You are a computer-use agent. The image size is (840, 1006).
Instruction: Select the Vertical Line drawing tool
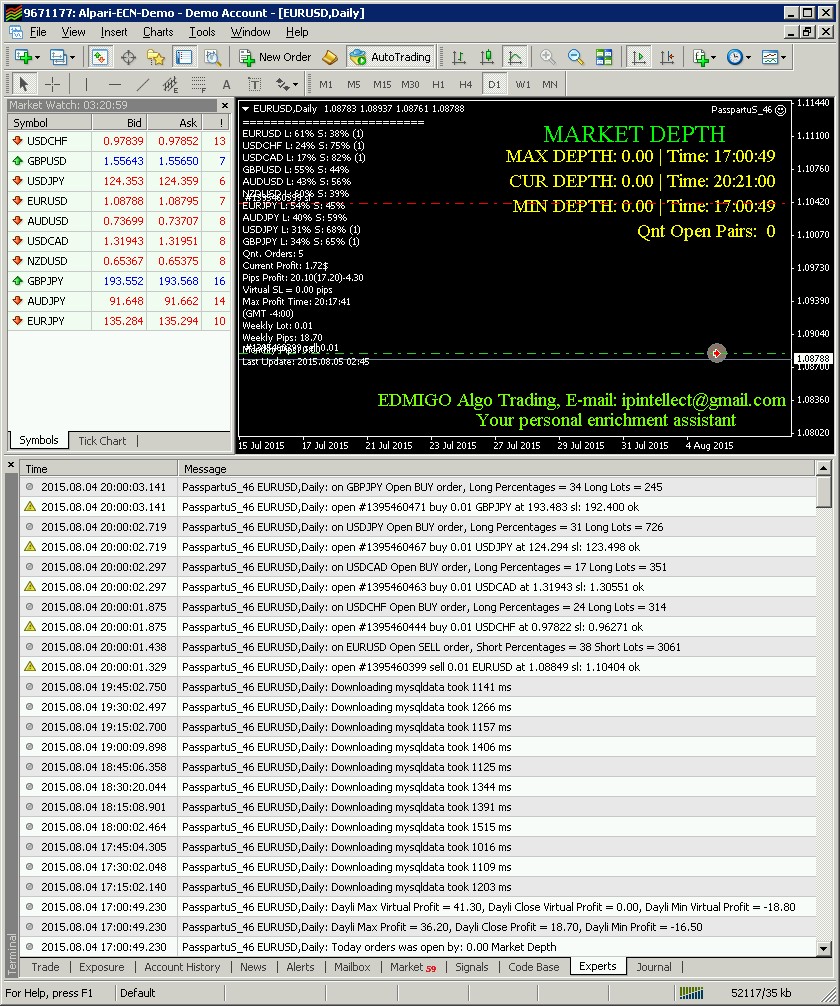[x=87, y=84]
